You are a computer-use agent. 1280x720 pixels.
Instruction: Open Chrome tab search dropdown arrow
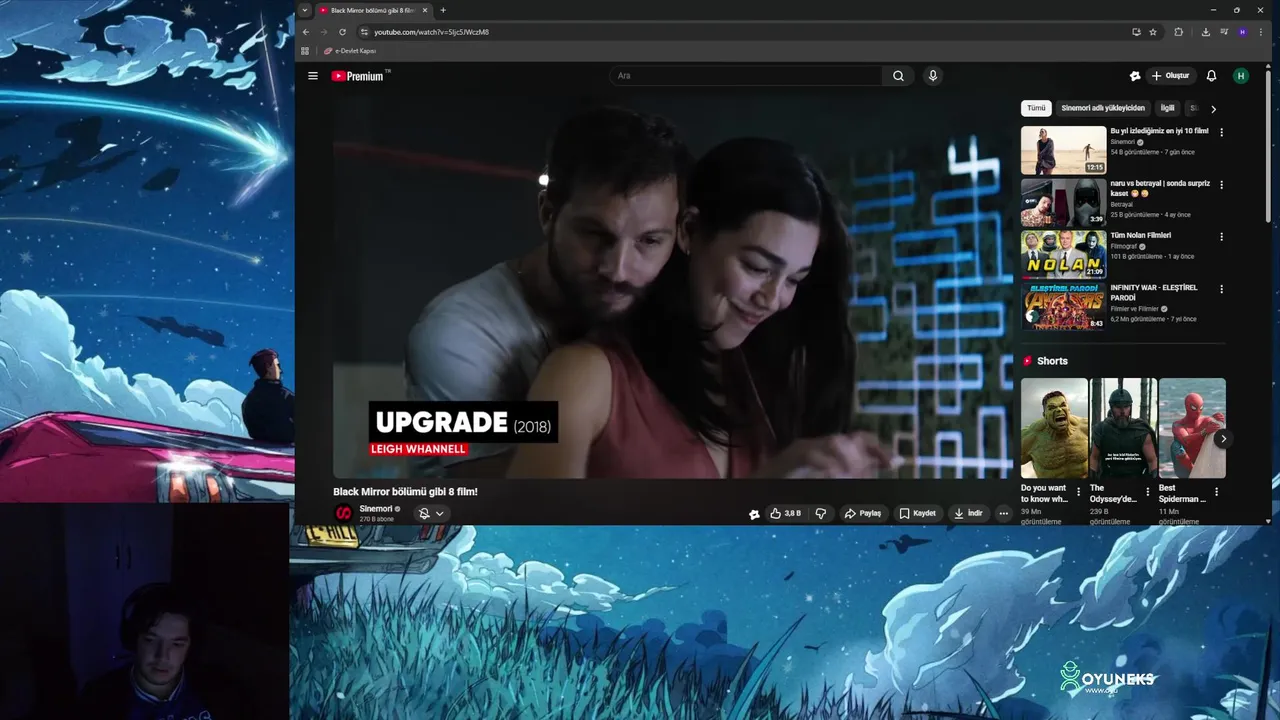point(305,10)
